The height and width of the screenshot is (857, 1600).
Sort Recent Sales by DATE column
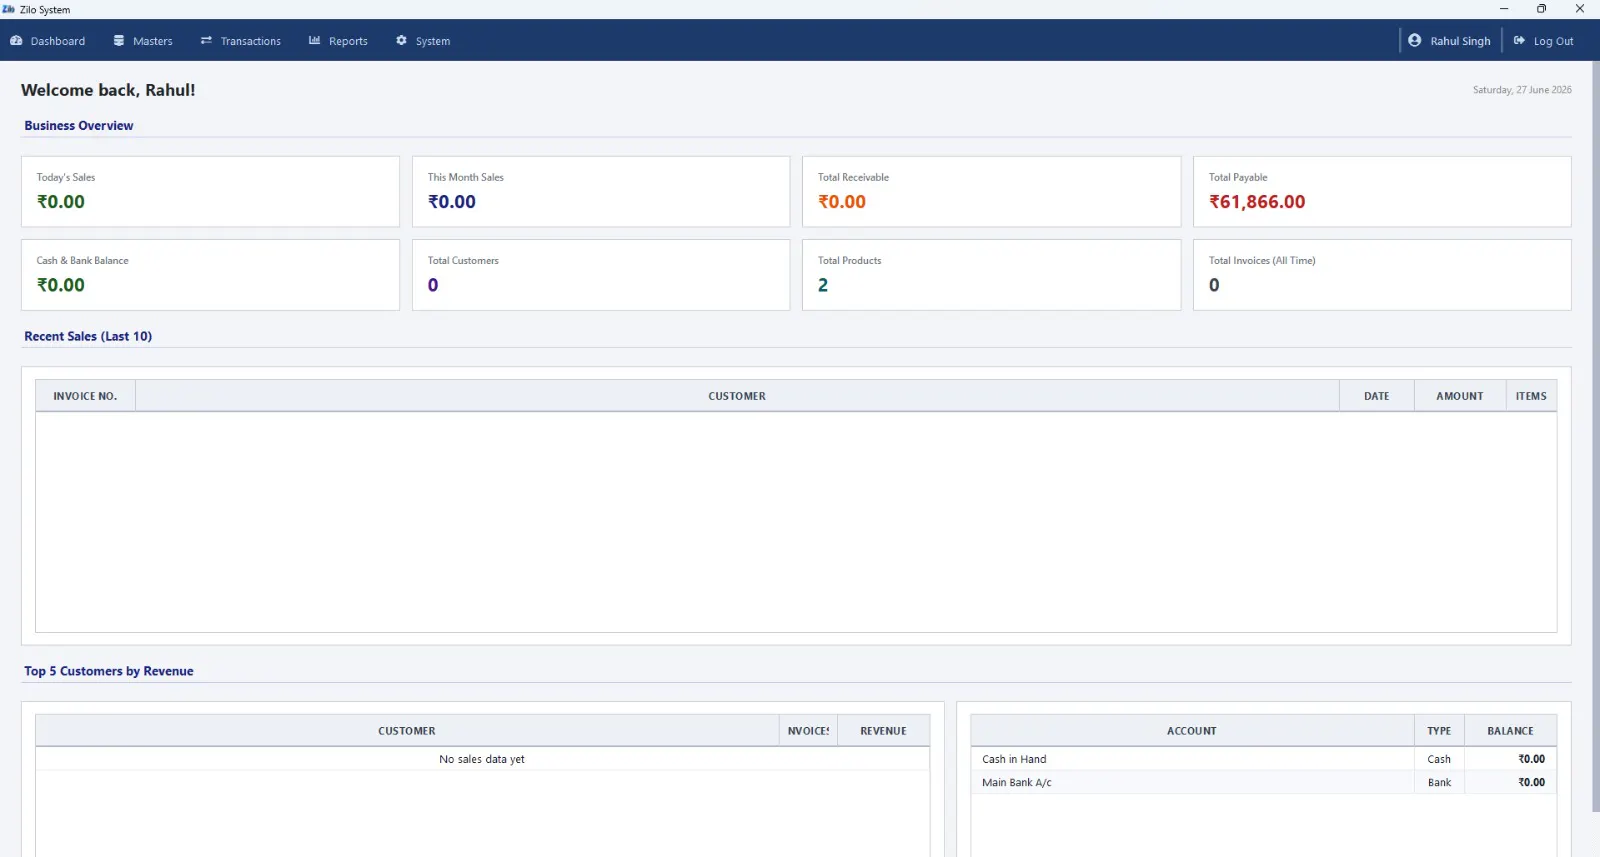[1377, 396]
